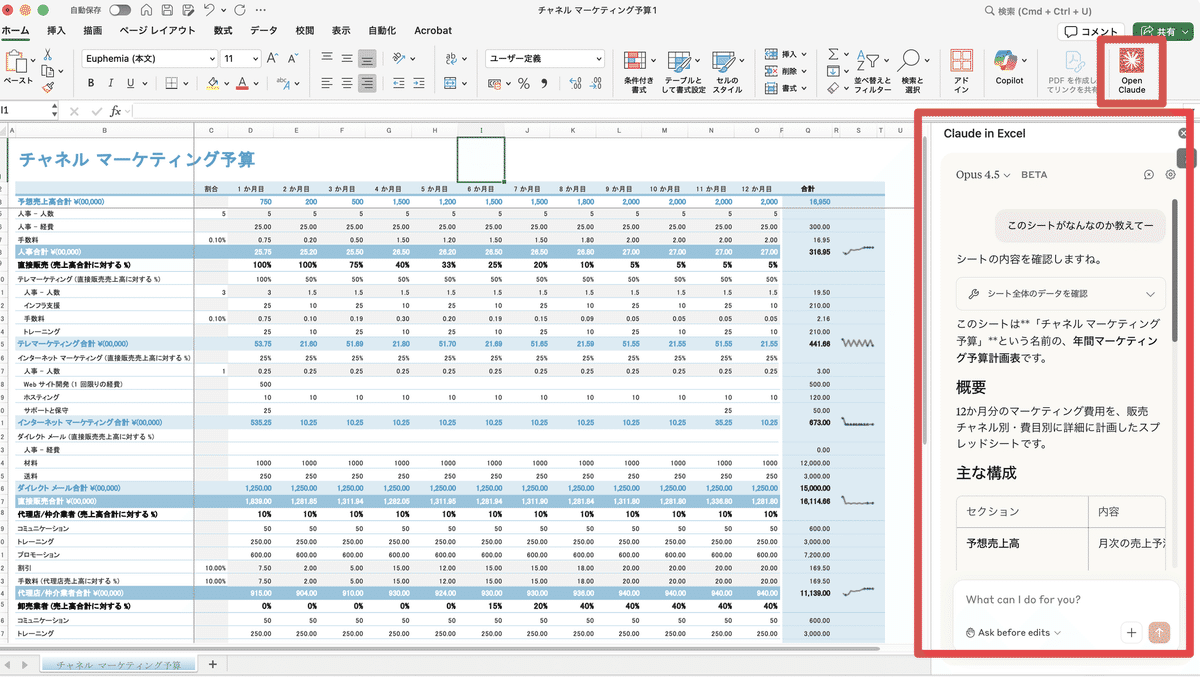Open the Euphemia font name dropdown

point(211,59)
